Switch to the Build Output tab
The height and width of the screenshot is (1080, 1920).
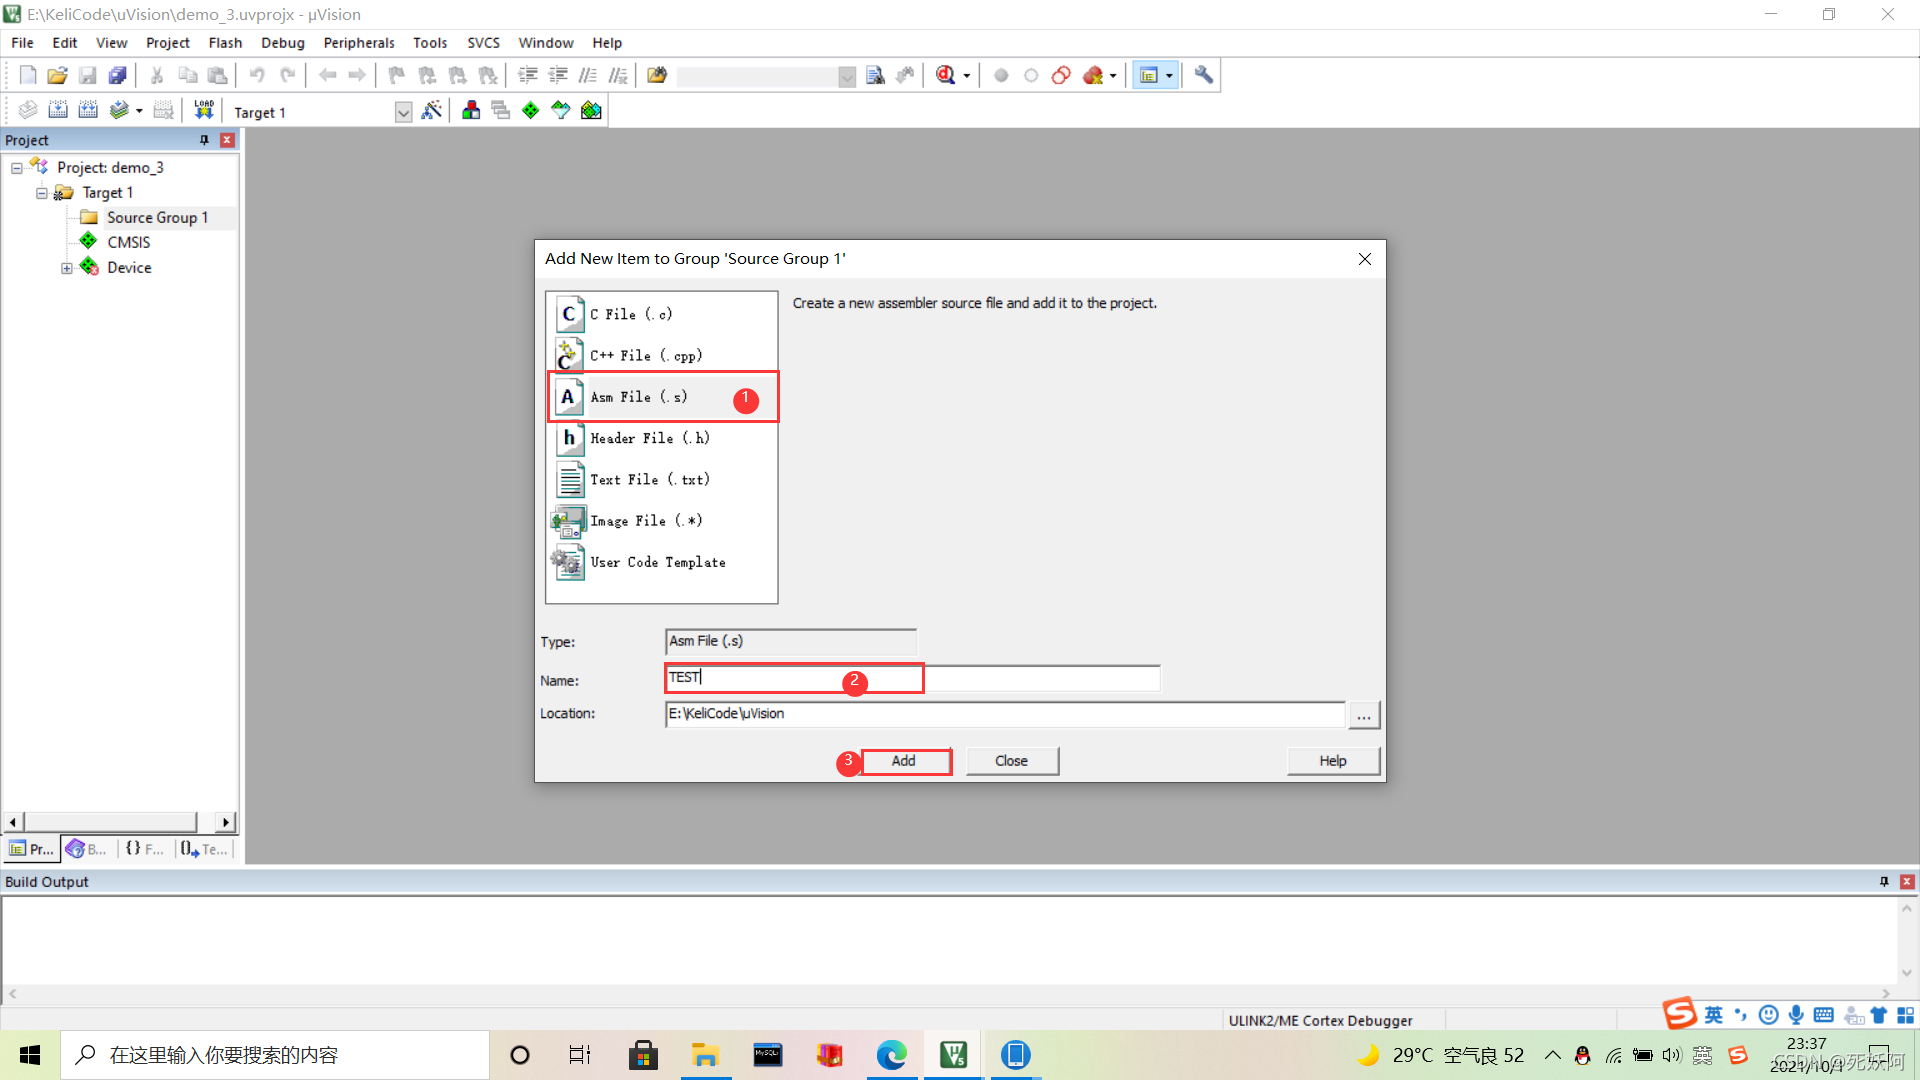pyautogui.click(x=46, y=881)
